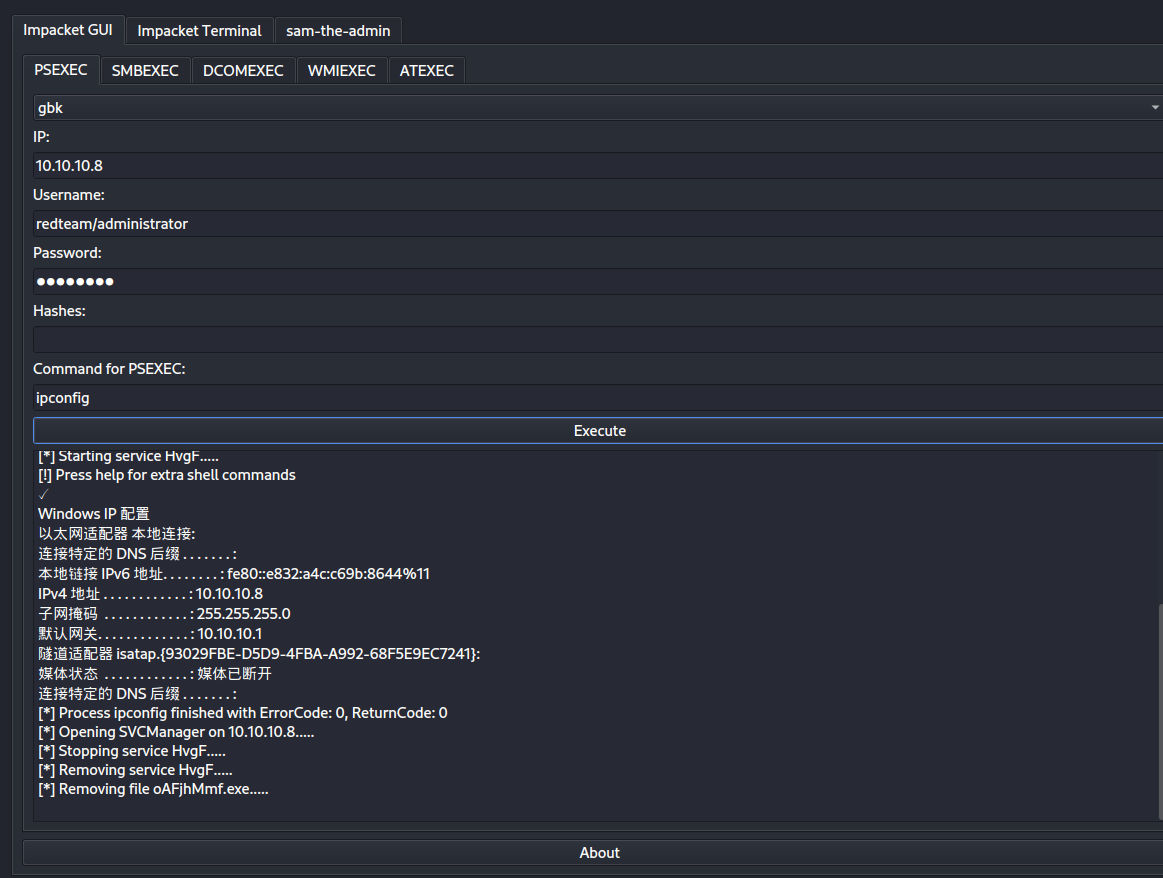The width and height of the screenshot is (1163, 878).
Task: Click the 'Removing file oAFjhMmf.exe' line
Action: coord(154,790)
